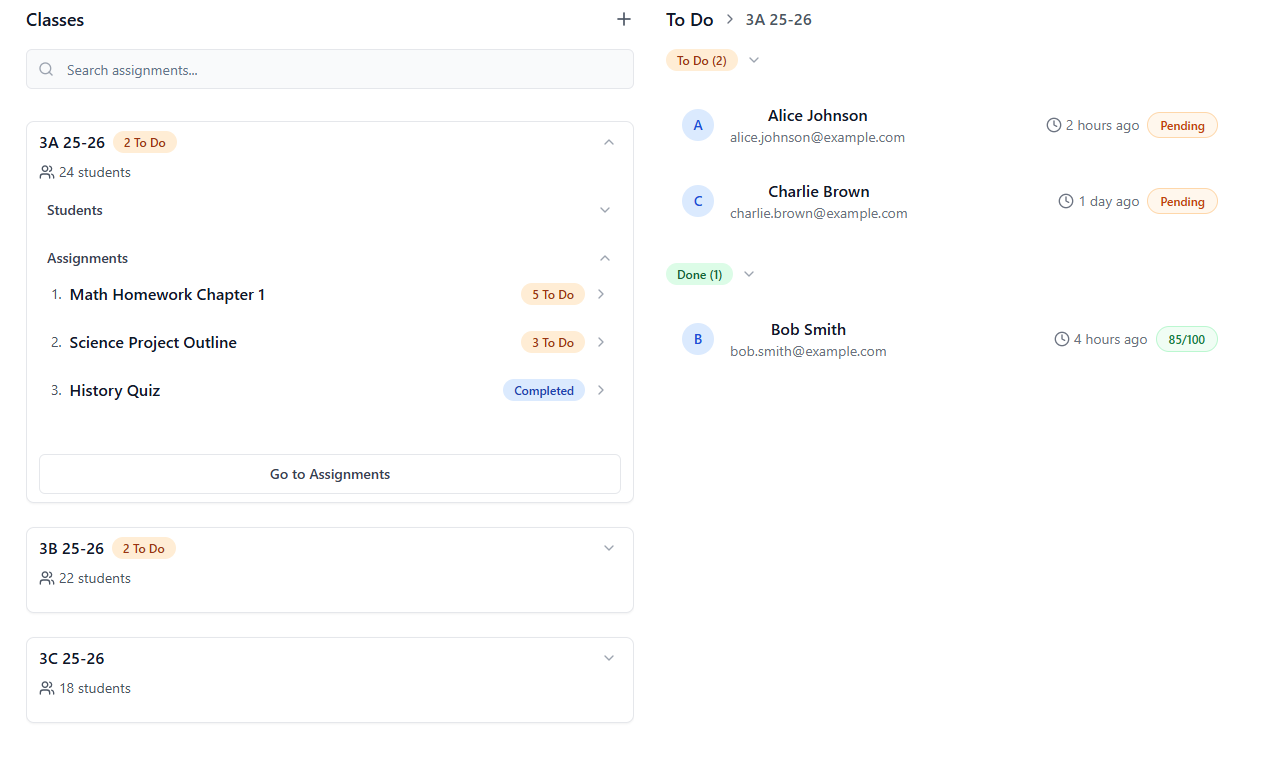
Task: Click the 85/100 score badge for Bob Smith
Action: click(x=1186, y=338)
